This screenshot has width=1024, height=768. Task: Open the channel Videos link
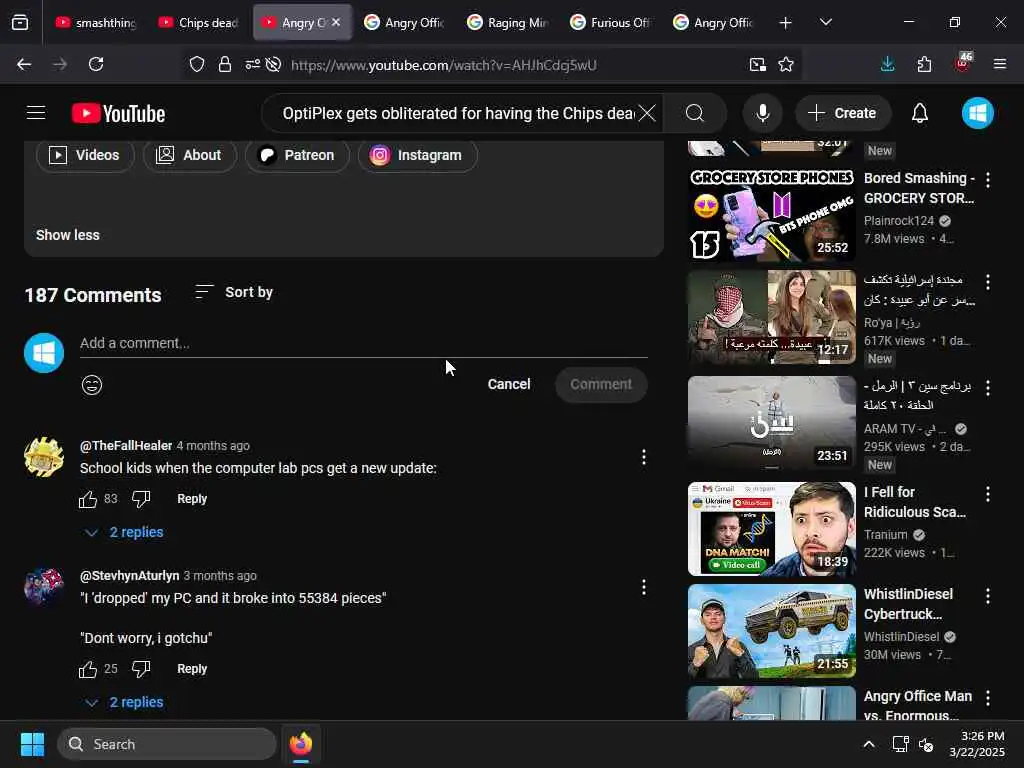pyautogui.click(x=85, y=155)
